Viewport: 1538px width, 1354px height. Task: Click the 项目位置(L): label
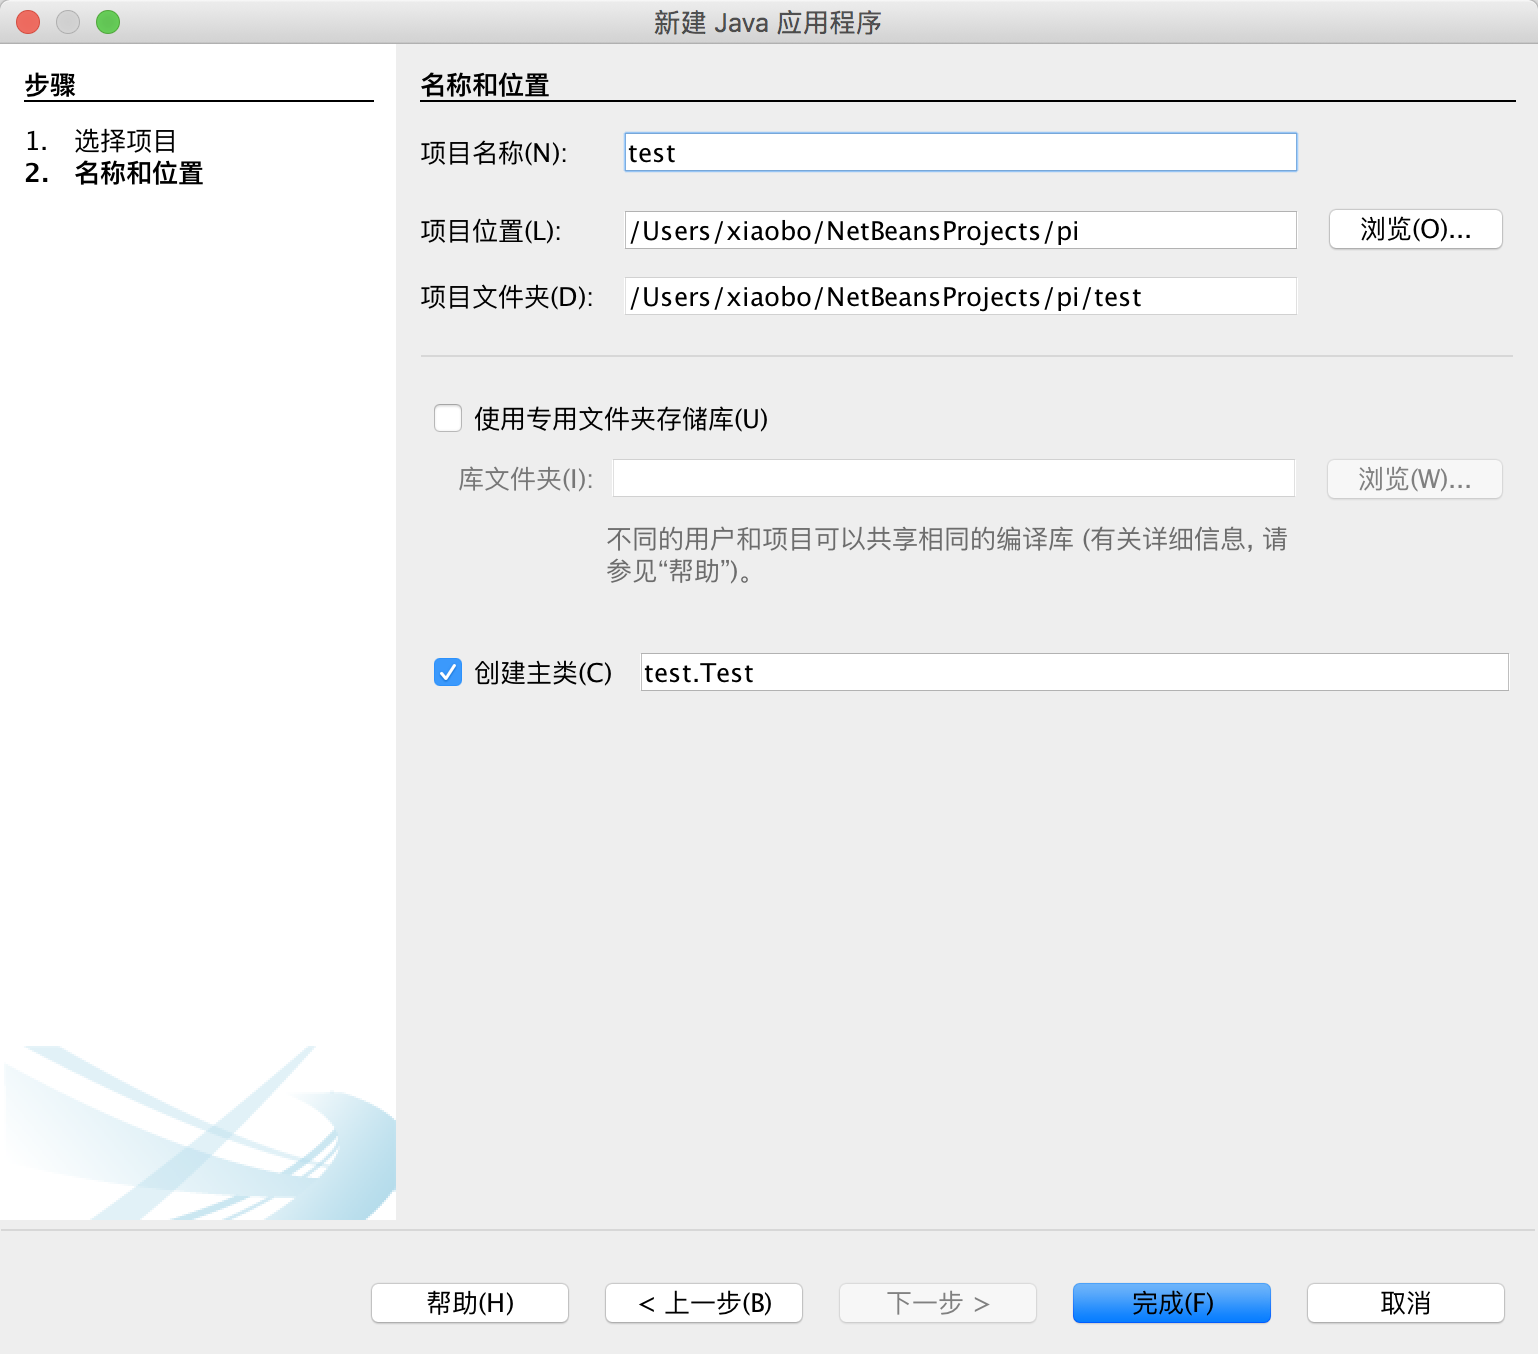[x=491, y=231]
